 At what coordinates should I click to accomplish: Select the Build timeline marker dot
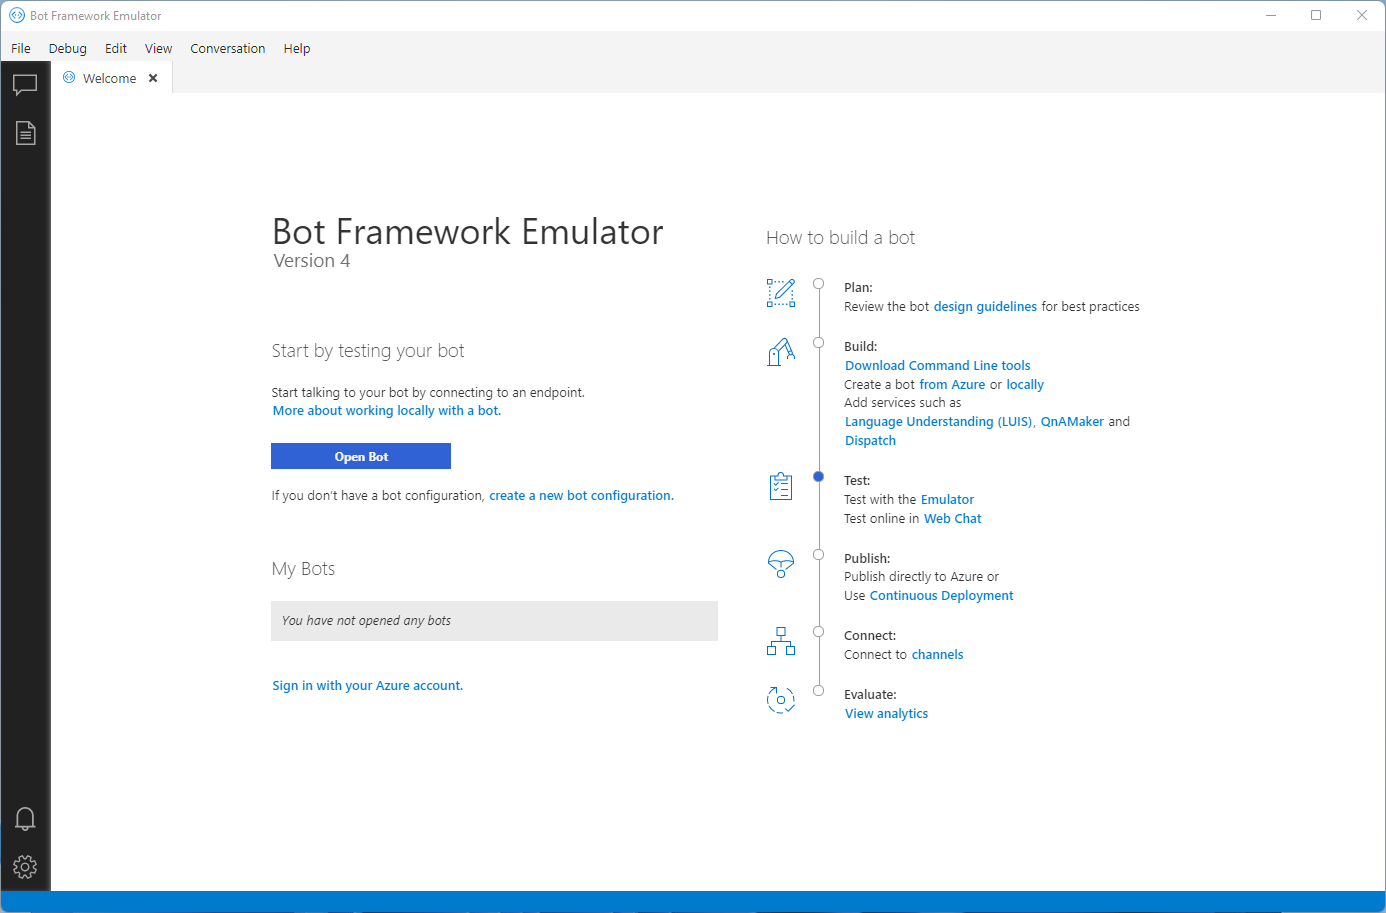pyautogui.click(x=818, y=343)
